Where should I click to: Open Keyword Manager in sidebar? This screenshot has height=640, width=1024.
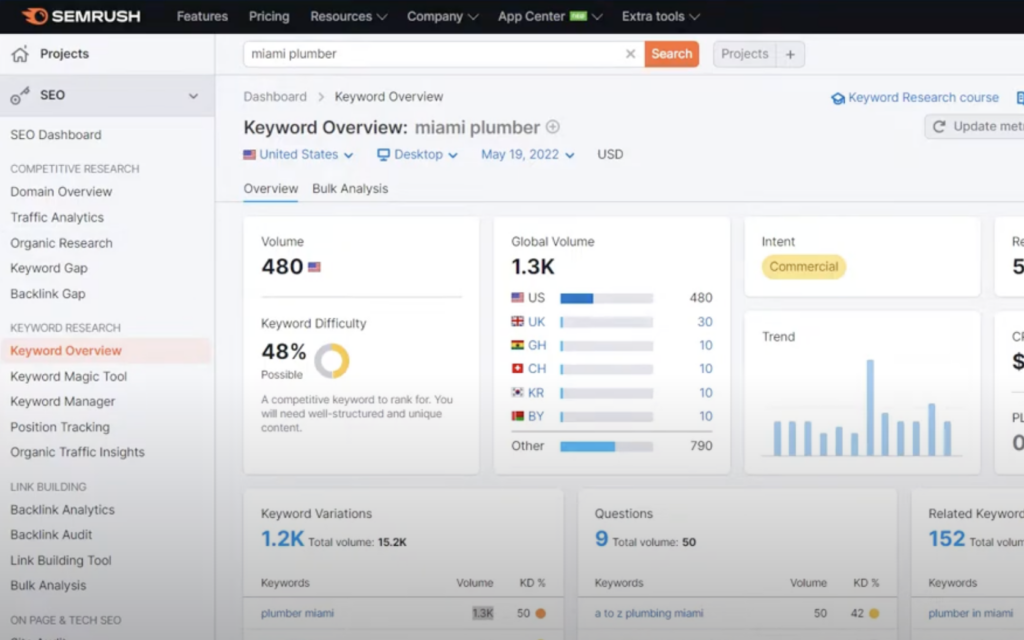point(63,402)
